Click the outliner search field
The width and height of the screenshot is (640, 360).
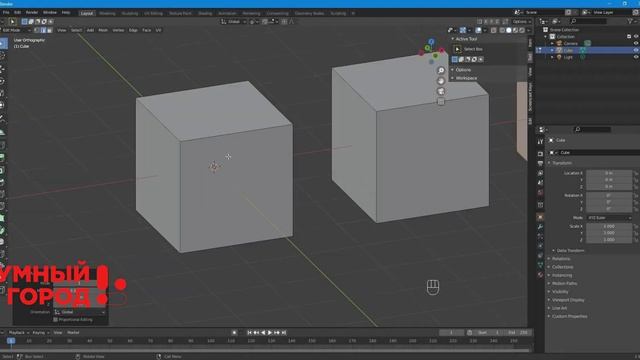tap(588, 21)
